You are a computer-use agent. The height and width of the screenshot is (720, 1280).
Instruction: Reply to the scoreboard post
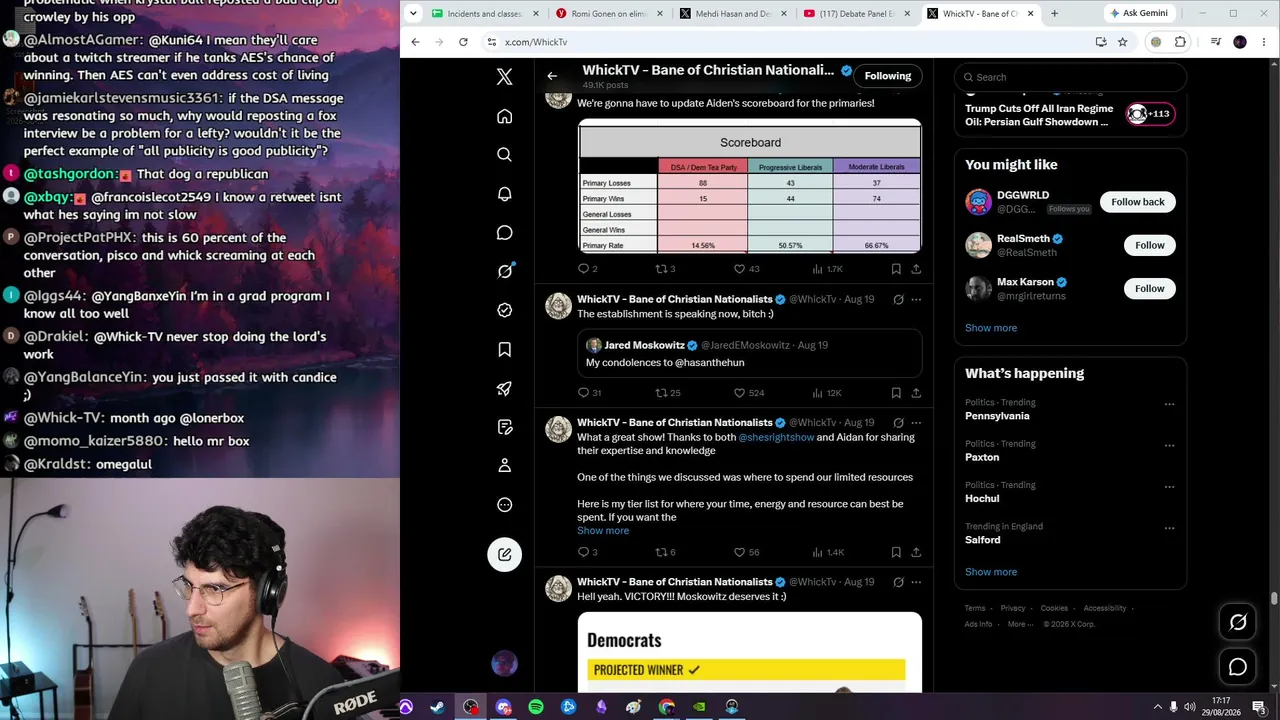[584, 269]
